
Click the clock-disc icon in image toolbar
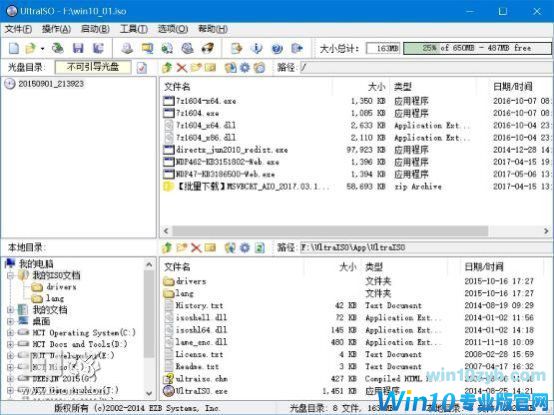[259, 67]
